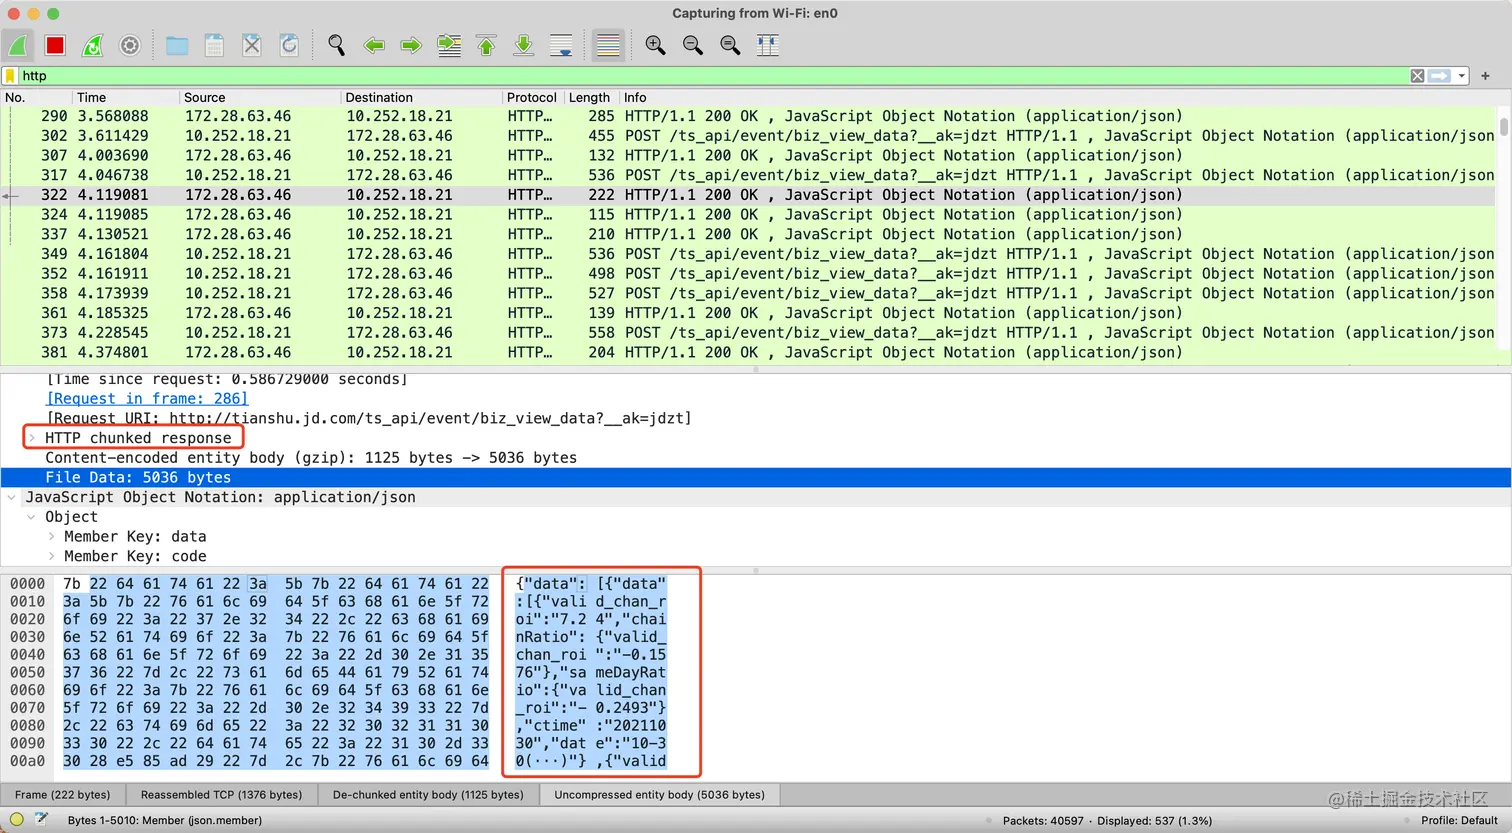Reset text zoom to normal size

730,45
